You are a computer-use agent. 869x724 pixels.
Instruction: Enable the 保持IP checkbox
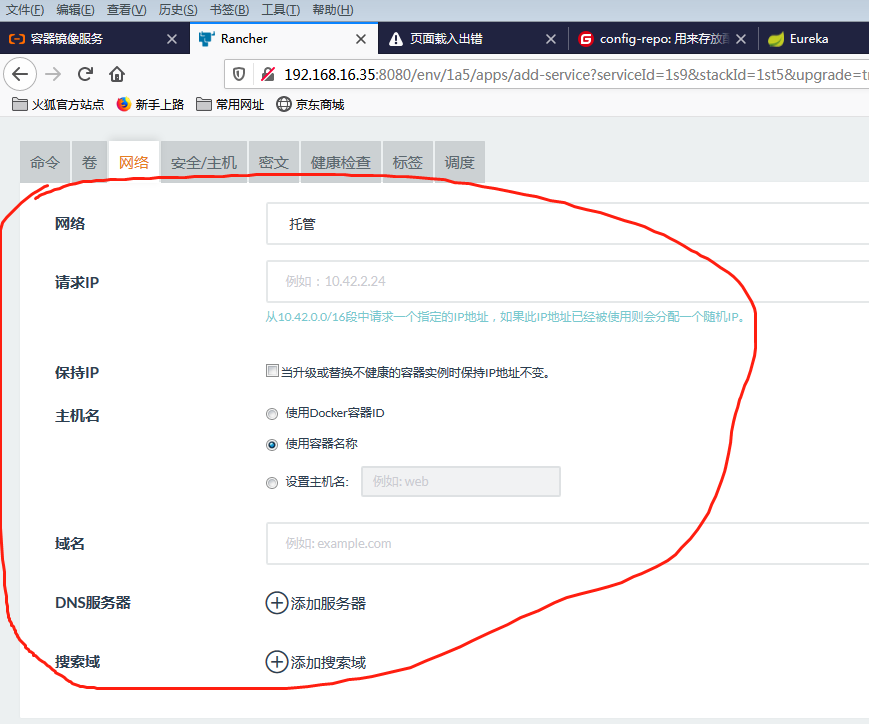pyautogui.click(x=271, y=370)
